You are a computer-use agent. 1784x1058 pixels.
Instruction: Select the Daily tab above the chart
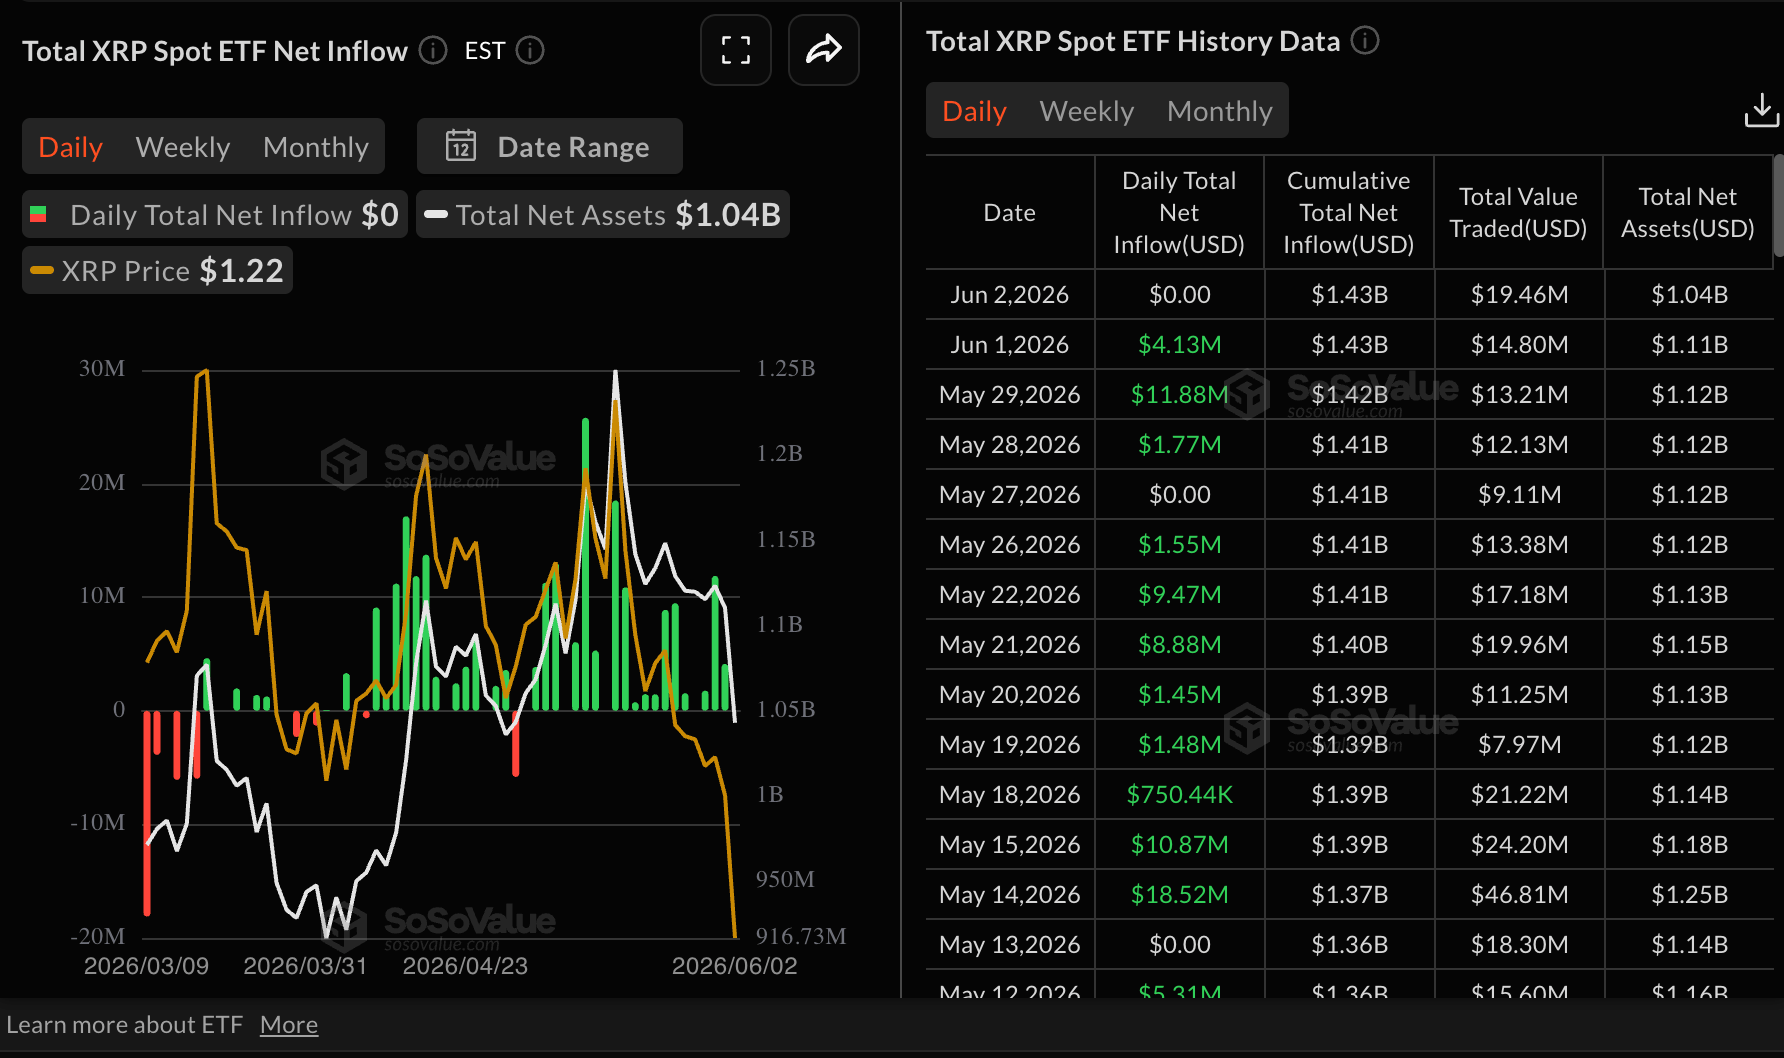coord(70,147)
